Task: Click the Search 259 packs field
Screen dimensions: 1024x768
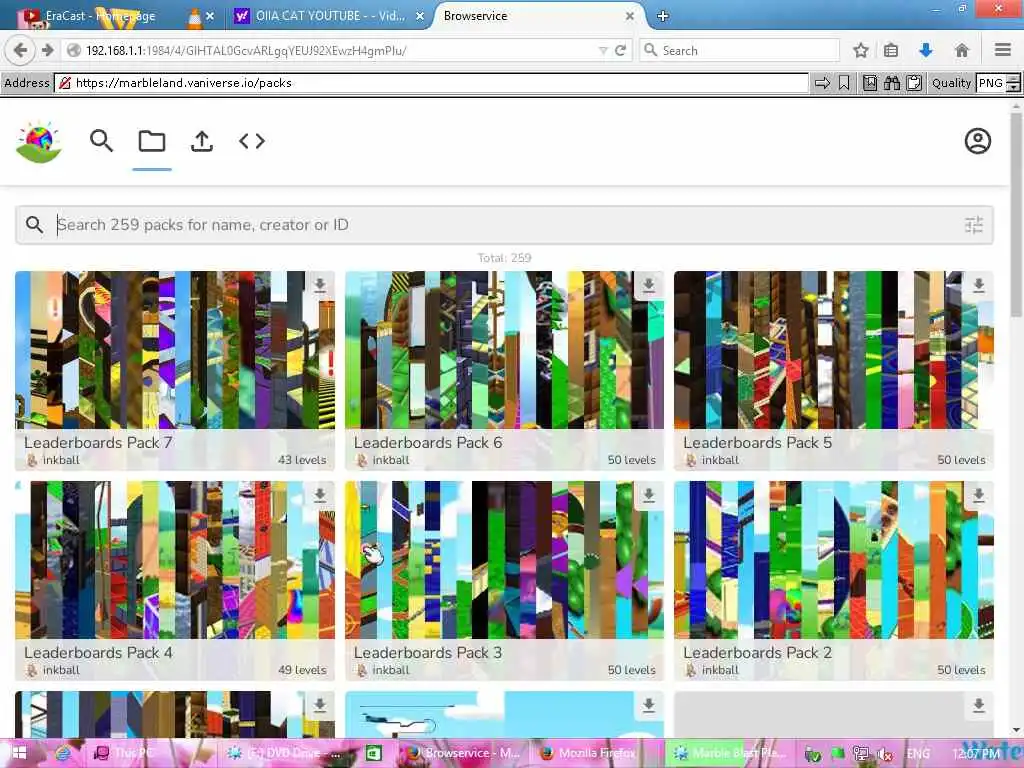Action: click(x=503, y=225)
